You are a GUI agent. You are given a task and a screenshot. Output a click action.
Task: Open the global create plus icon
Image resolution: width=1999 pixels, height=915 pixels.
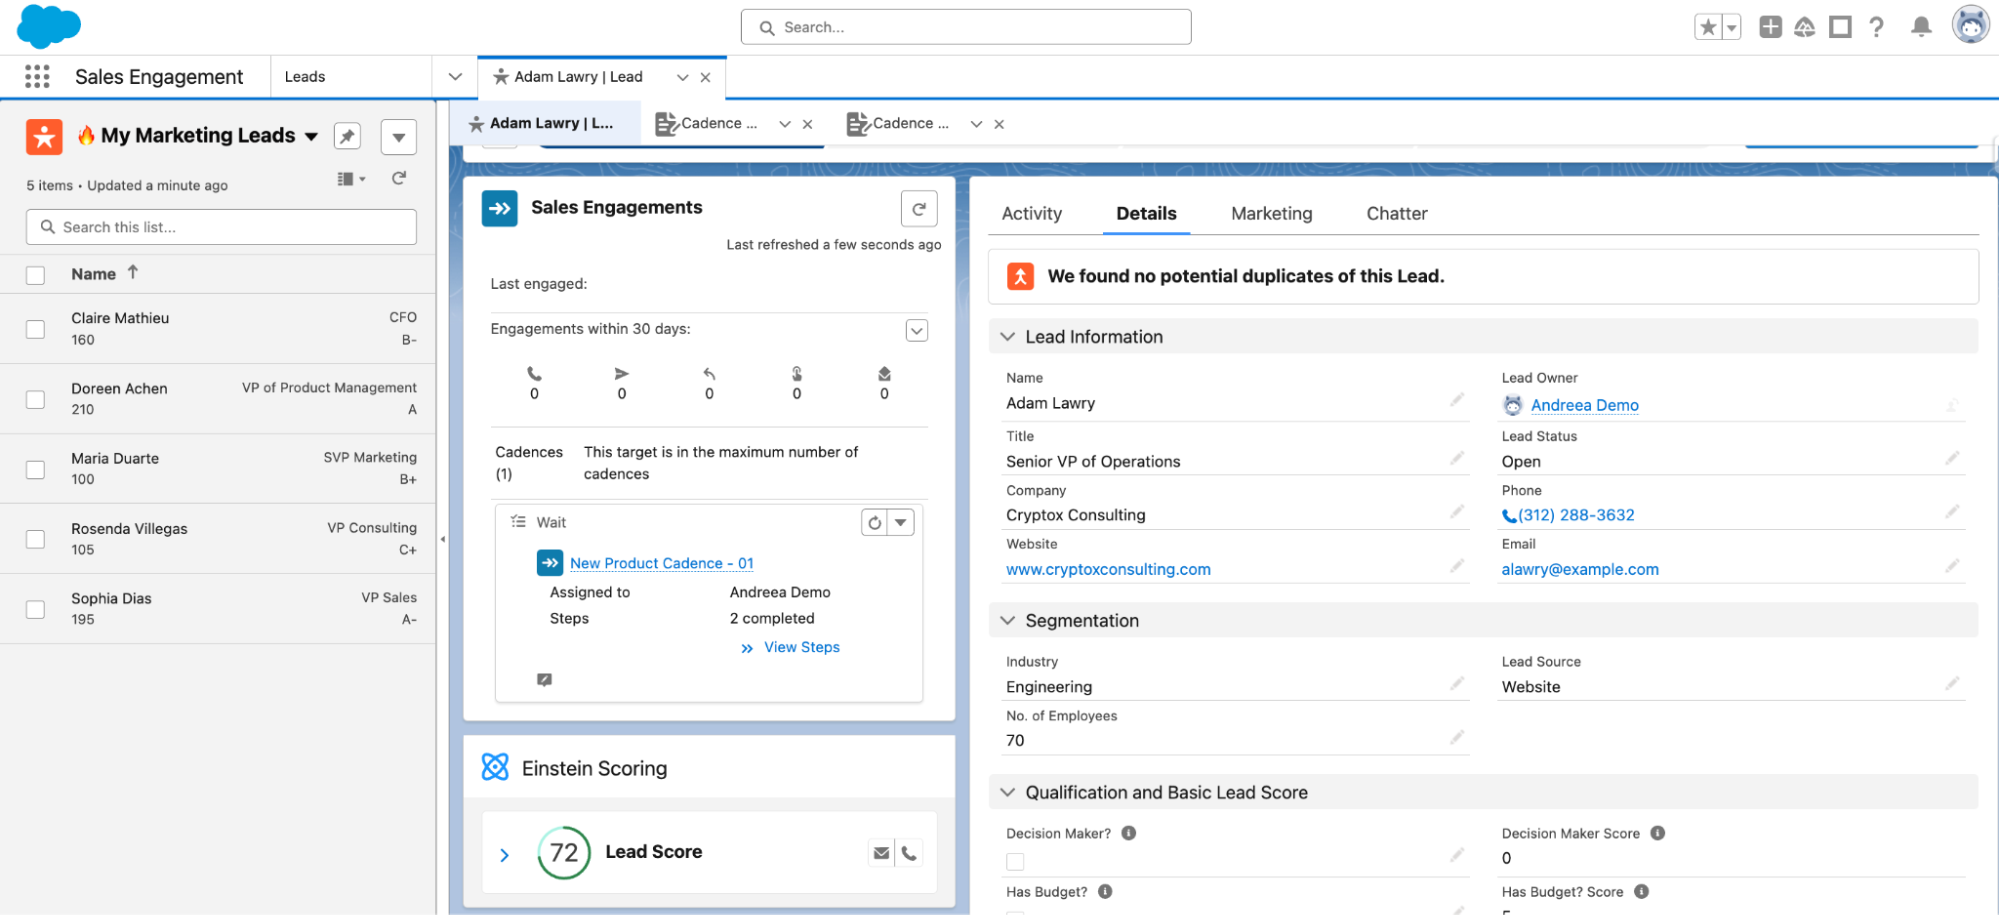(x=1770, y=27)
